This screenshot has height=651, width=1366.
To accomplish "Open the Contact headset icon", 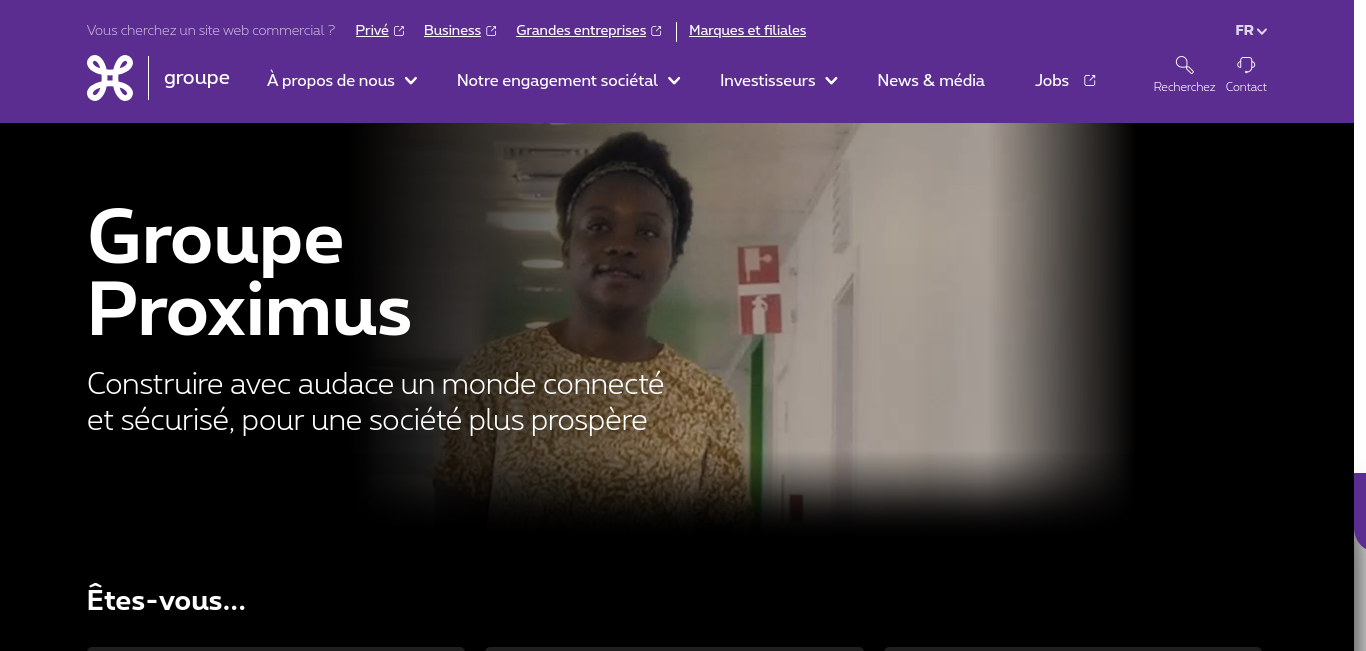I will [x=1246, y=65].
